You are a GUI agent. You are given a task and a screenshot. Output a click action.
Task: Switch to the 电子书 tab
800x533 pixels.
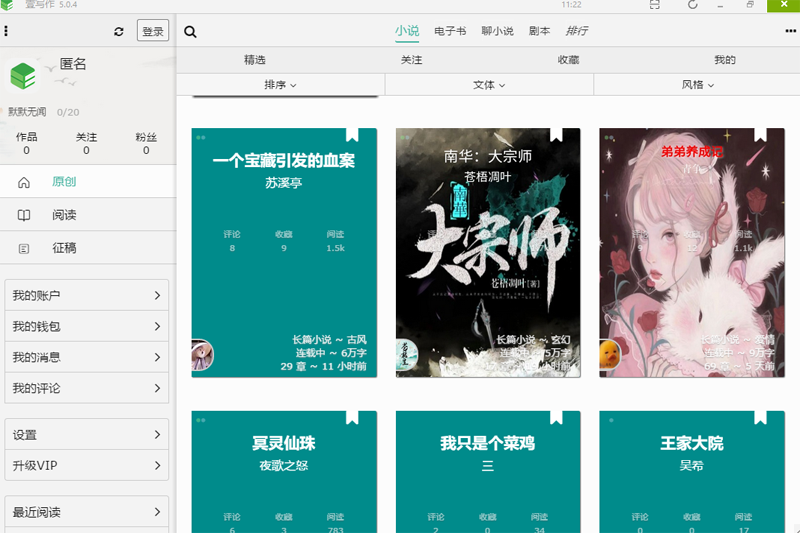(450, 31)
